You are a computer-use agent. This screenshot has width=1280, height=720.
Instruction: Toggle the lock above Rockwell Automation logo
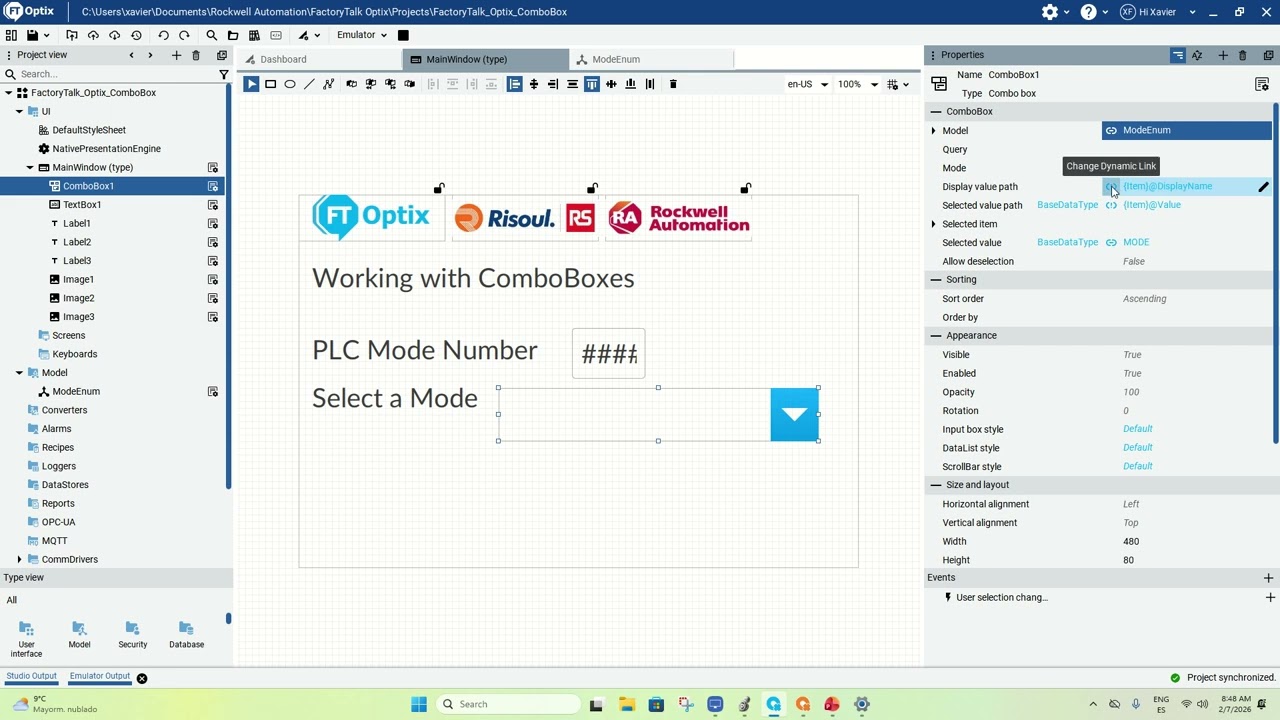[745, 188]
